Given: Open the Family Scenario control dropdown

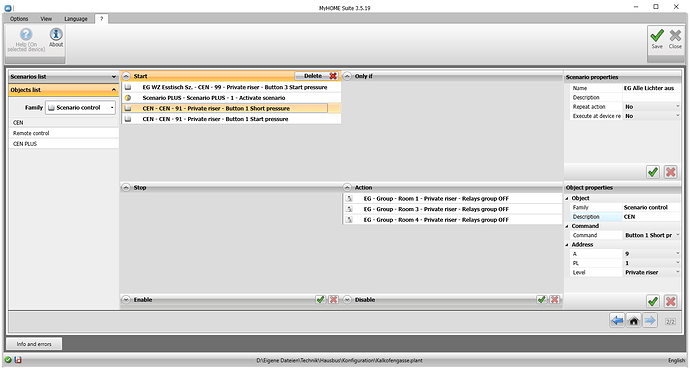Looking at the screenshot, I should click(112, 108).
